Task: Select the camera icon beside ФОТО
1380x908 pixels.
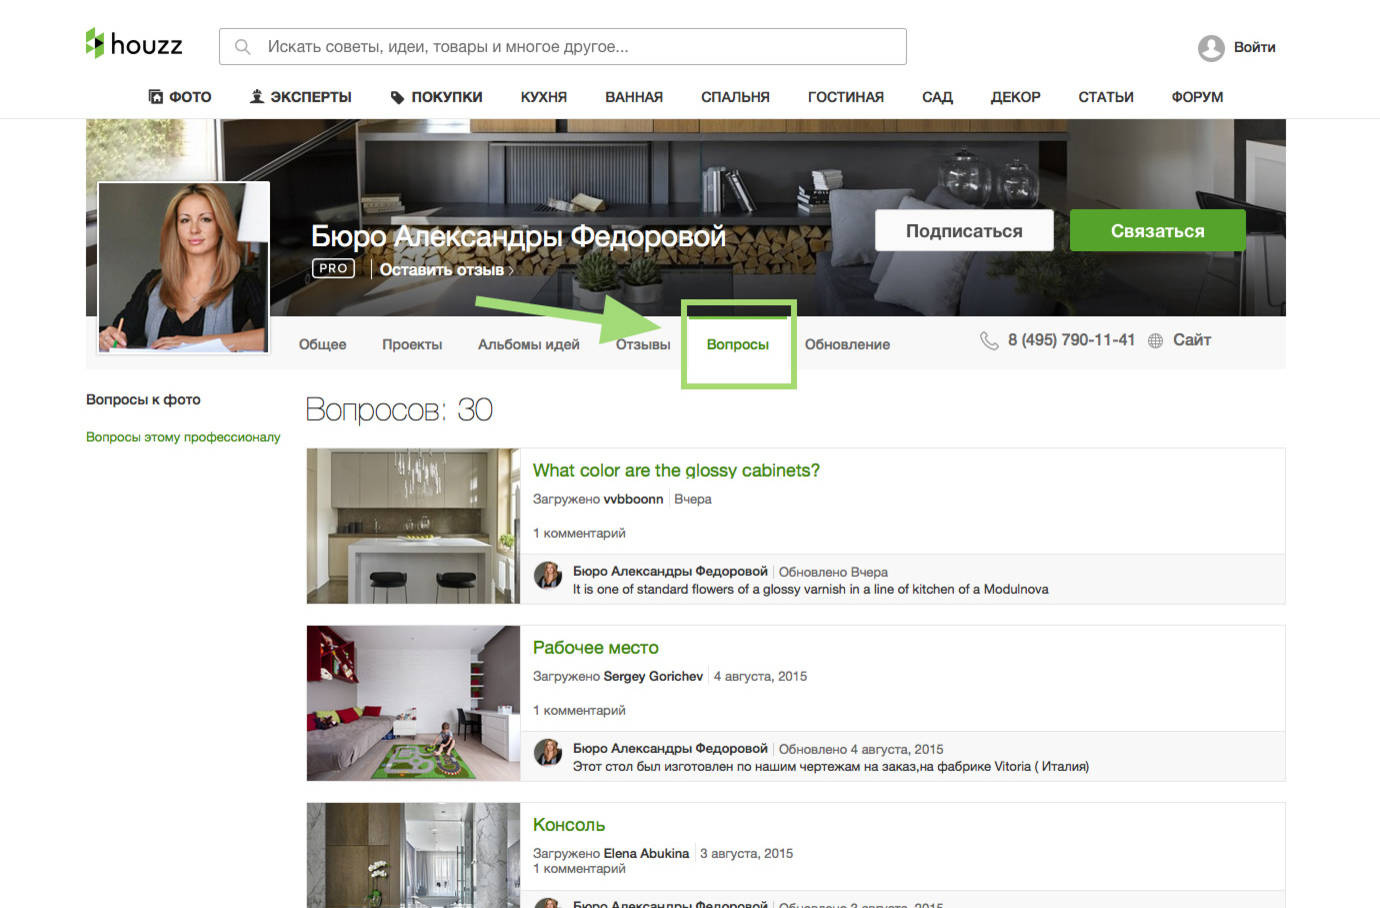Action: point(154,96)
